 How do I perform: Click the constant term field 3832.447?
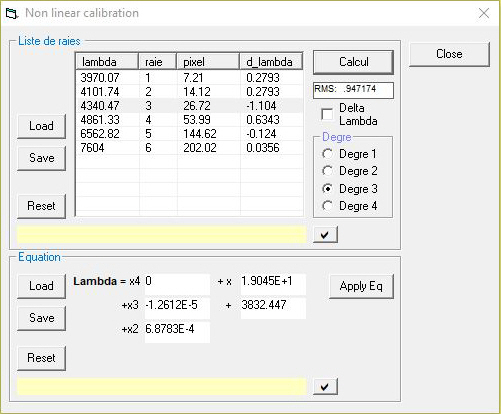click(273, 308)
